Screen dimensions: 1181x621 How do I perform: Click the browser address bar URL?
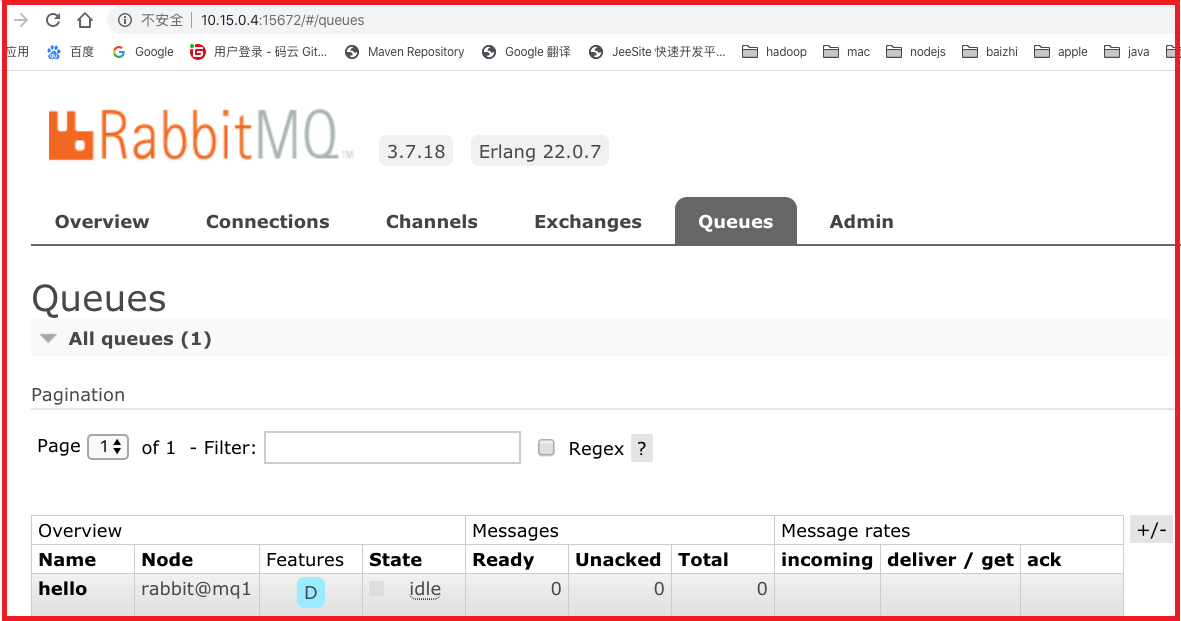point(282,20)
